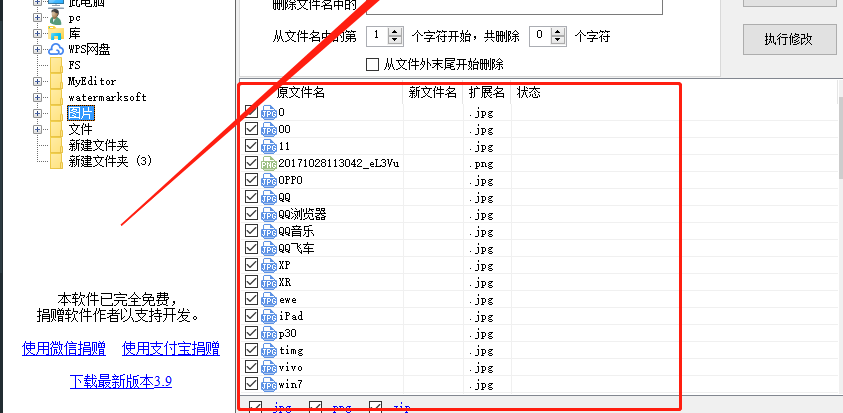Uncheck the vivo file checkbox
843x413 pixels.
[x=251, y=367]
